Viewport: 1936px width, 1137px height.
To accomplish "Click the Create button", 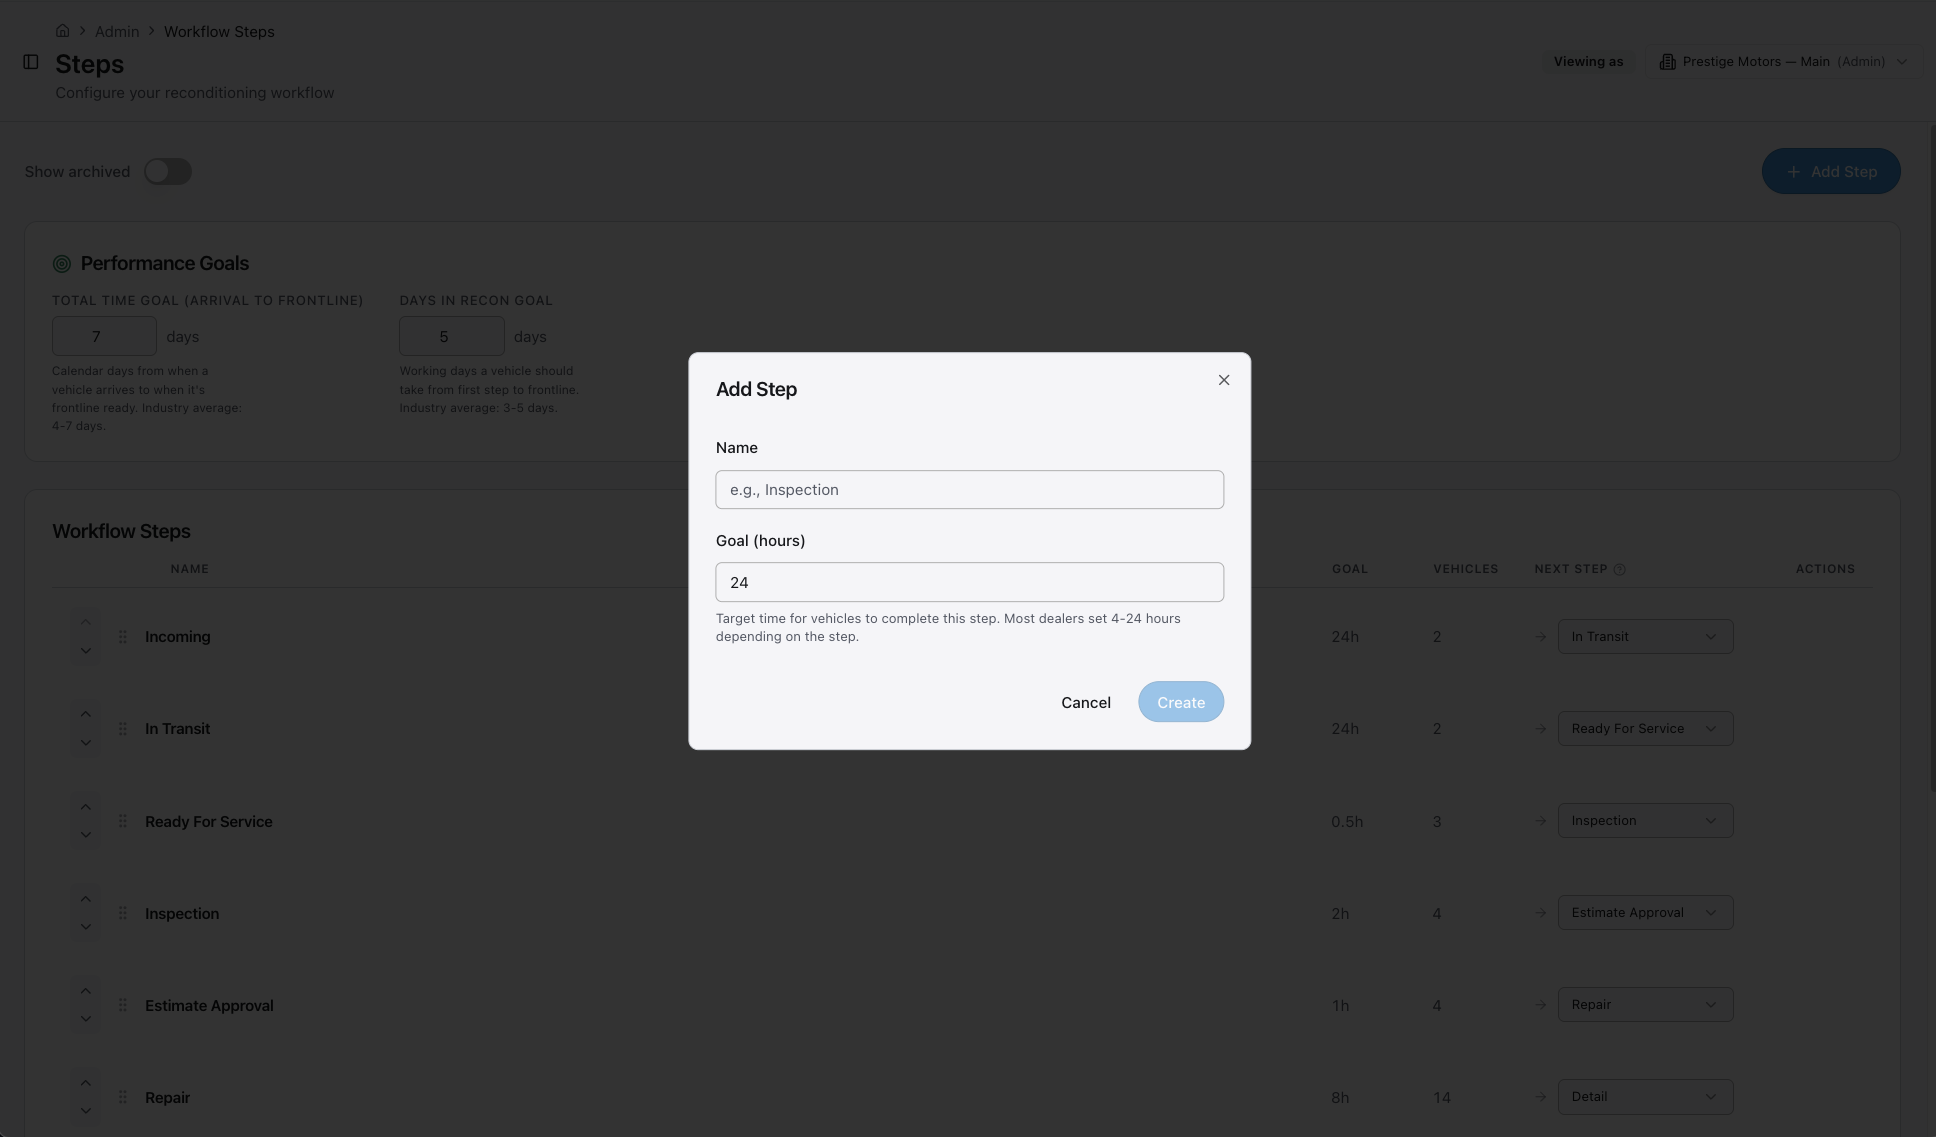I will click(x=1181, y=702).
